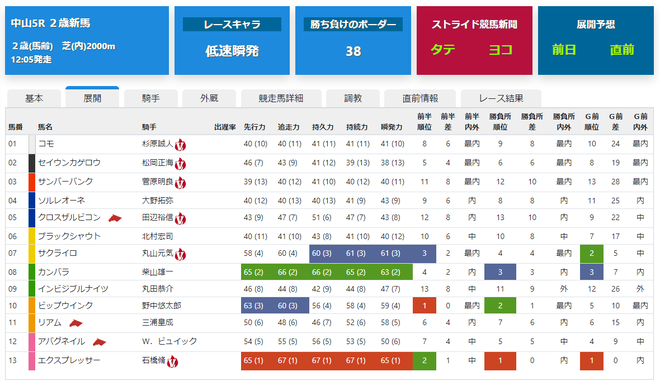Sort by the 出遅率 column header
The height and width of the screenshot is (386, 660).
point(225,127)
